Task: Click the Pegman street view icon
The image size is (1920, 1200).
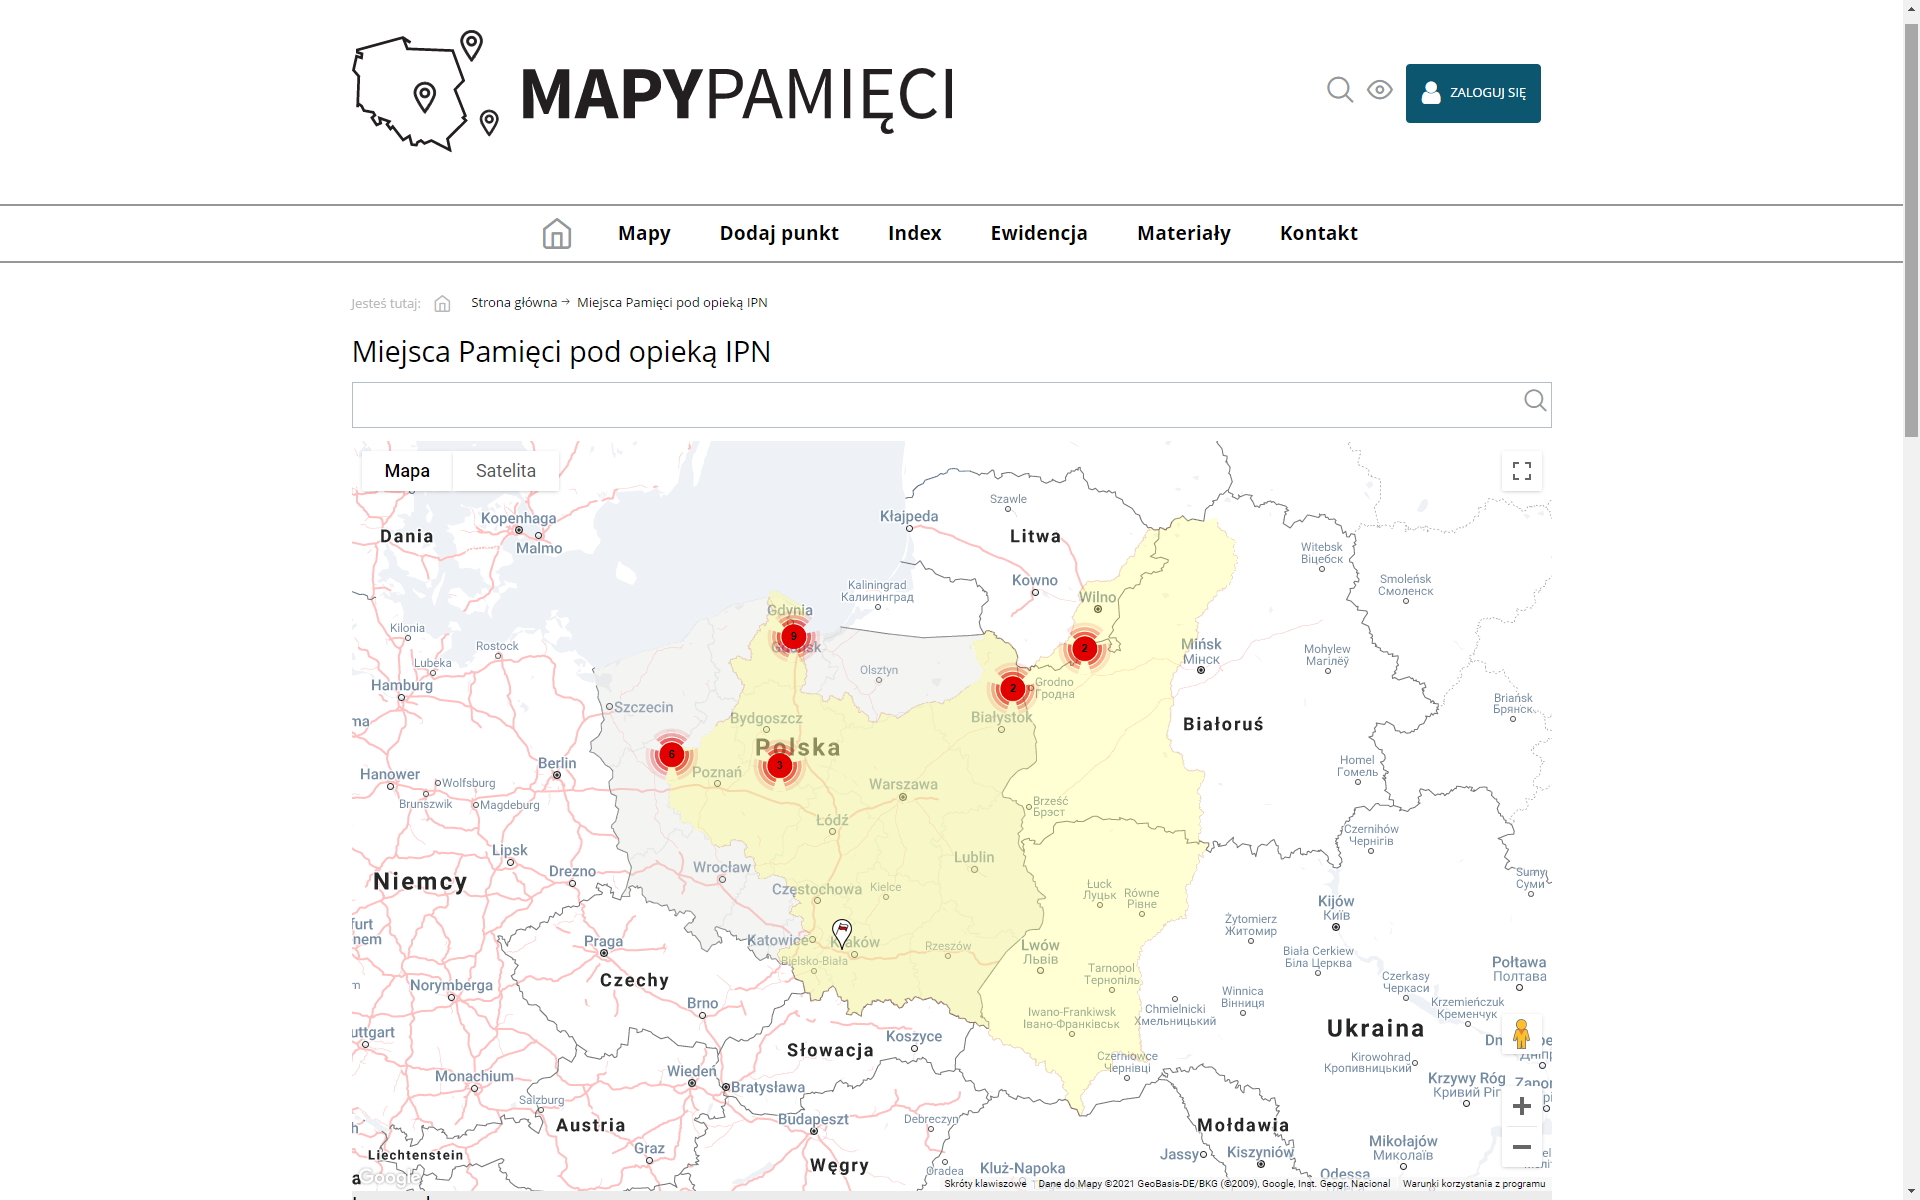Action: (1521, 1034)
